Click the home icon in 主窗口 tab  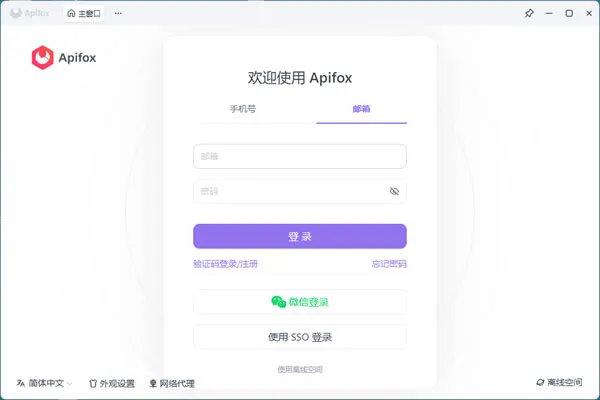71,13
